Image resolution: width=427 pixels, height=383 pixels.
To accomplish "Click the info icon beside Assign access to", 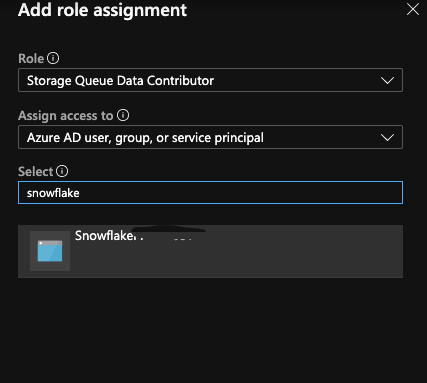I will click(123, 115).
